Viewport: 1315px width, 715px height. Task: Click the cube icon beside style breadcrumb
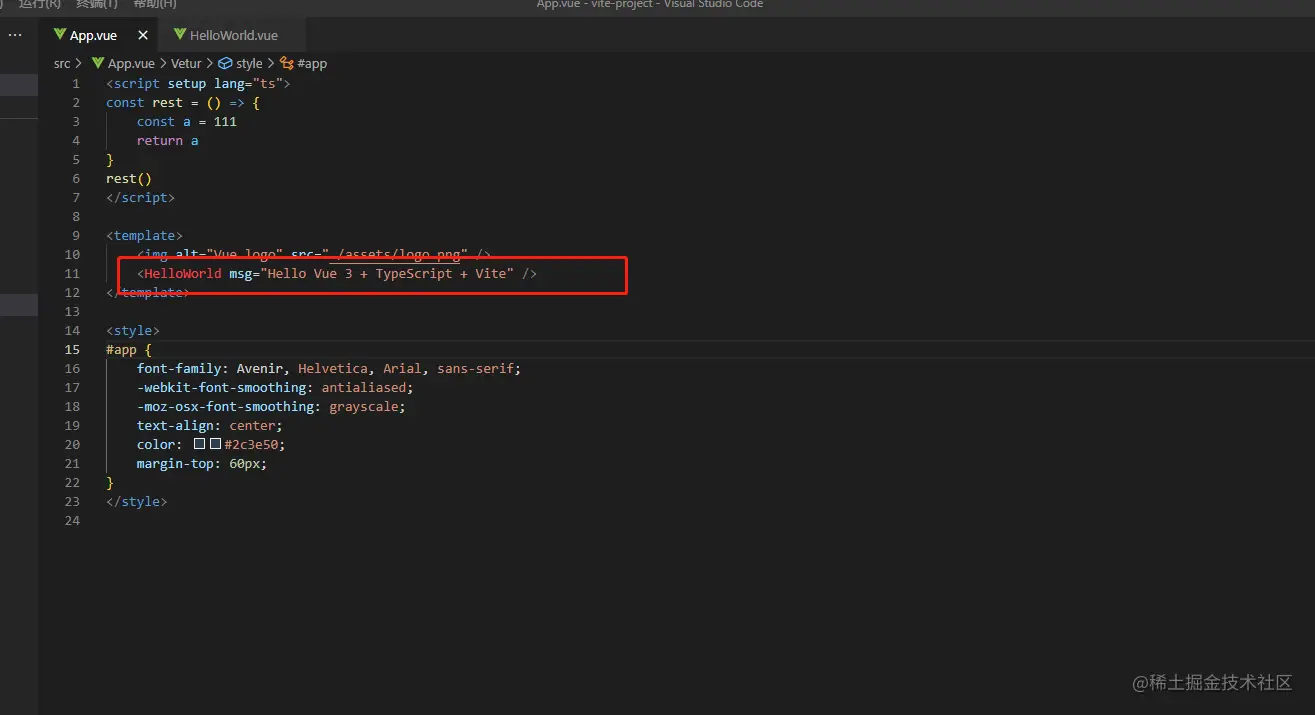point(225,63)
